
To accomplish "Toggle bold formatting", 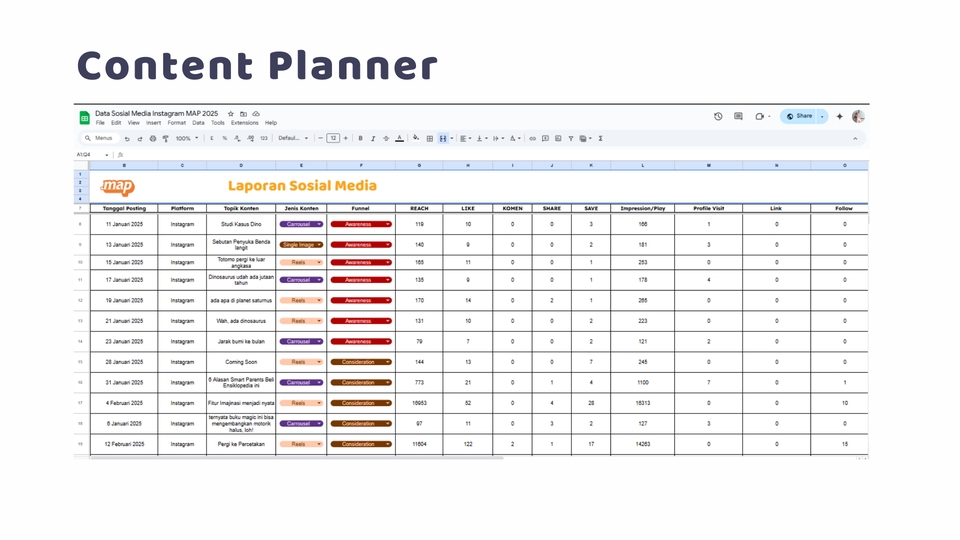I will 361,138.
